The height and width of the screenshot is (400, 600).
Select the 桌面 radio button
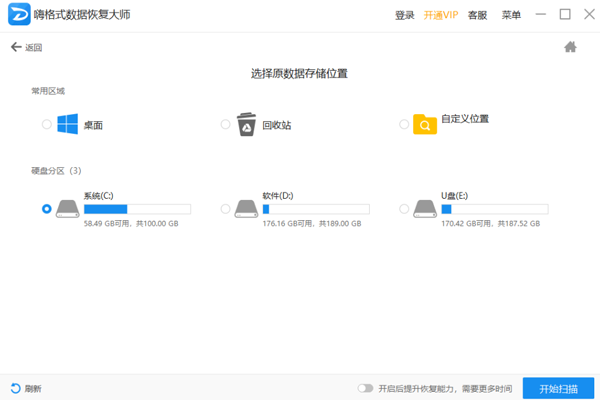(47, 125)
